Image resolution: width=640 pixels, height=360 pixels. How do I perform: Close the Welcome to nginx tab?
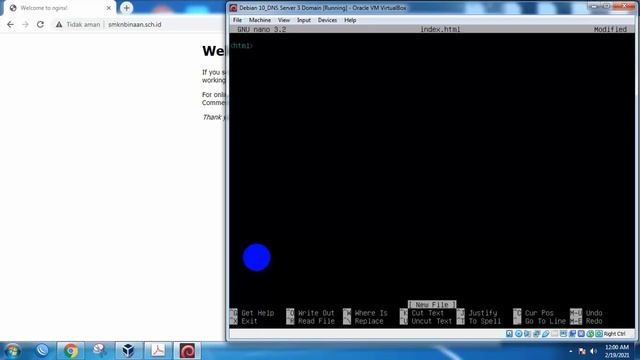point(109,8)
